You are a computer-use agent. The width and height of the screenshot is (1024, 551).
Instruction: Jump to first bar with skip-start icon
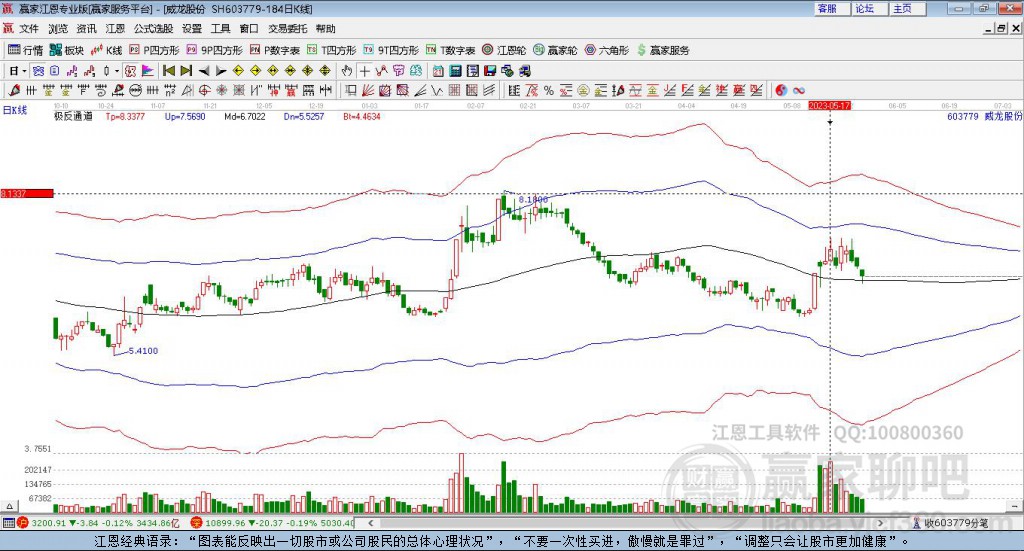tap(169, 71)
